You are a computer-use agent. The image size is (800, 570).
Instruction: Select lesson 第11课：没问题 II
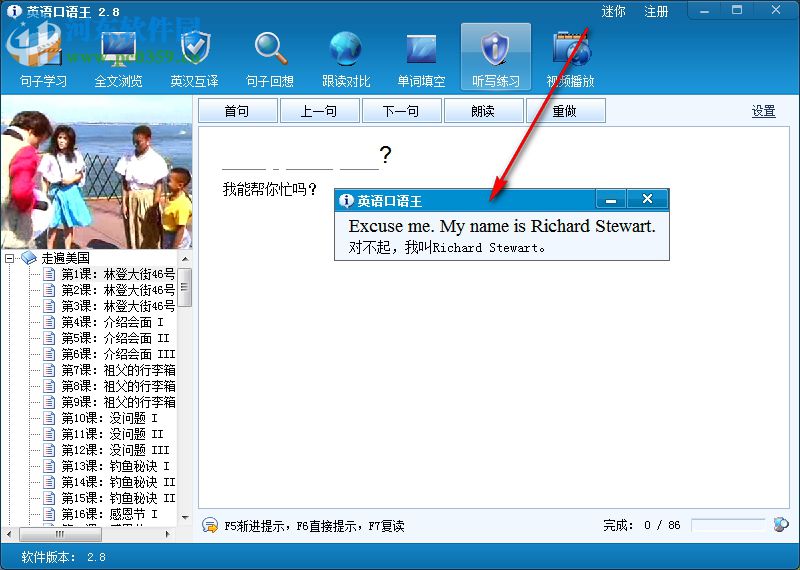pyautogui.click(x=112, y=434)
